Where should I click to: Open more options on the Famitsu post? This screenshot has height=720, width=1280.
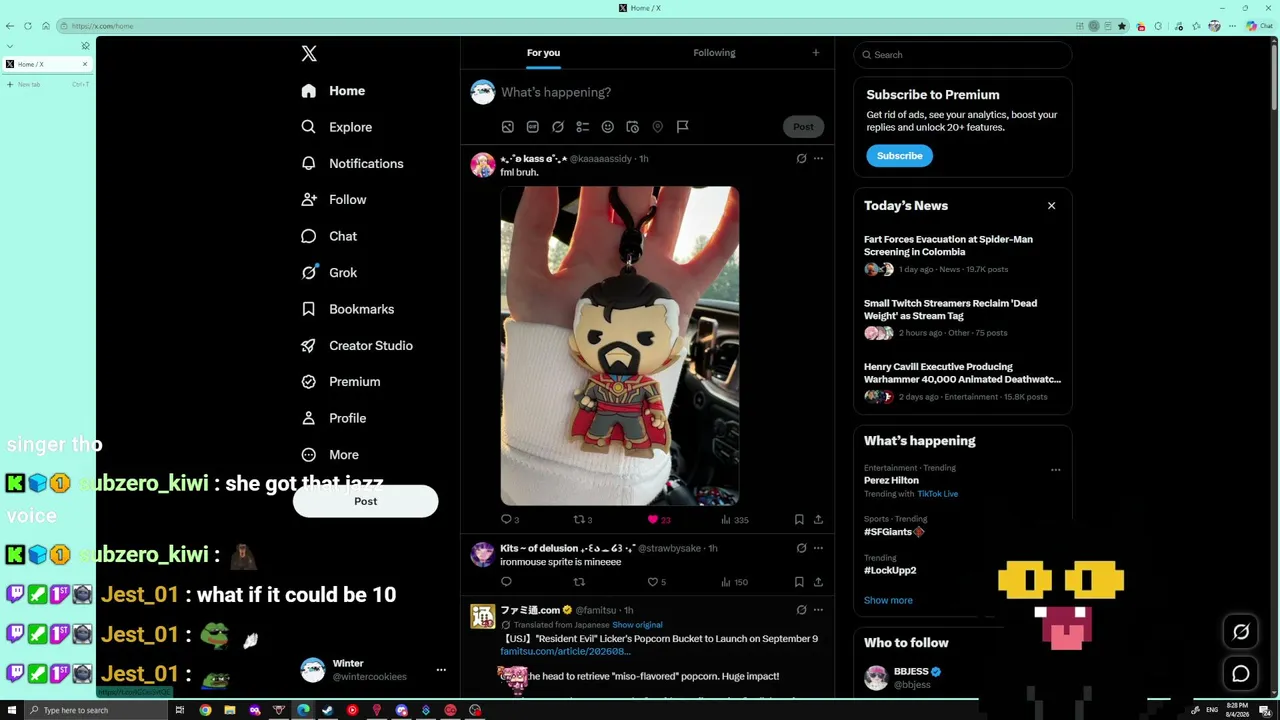pyautogui.click(x=818, y=610)
